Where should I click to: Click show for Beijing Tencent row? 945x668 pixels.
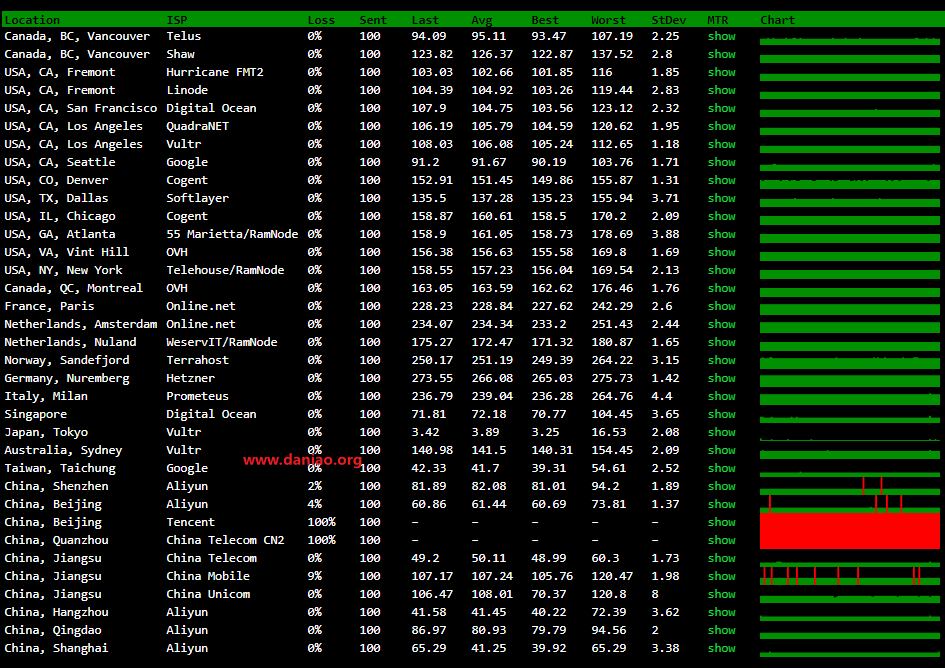click(721, 522)
